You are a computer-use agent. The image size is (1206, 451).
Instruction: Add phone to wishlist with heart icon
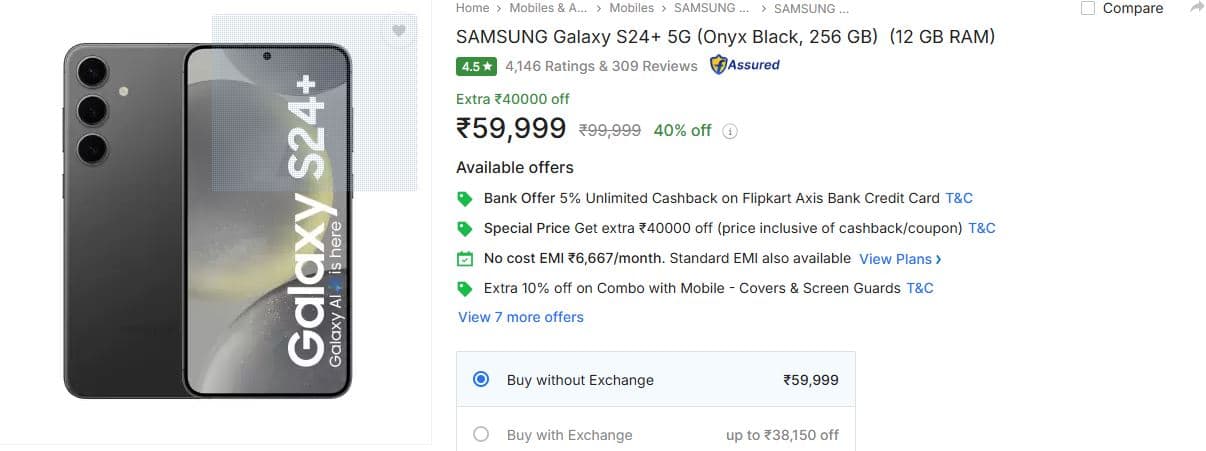click(x=399, y=31)
